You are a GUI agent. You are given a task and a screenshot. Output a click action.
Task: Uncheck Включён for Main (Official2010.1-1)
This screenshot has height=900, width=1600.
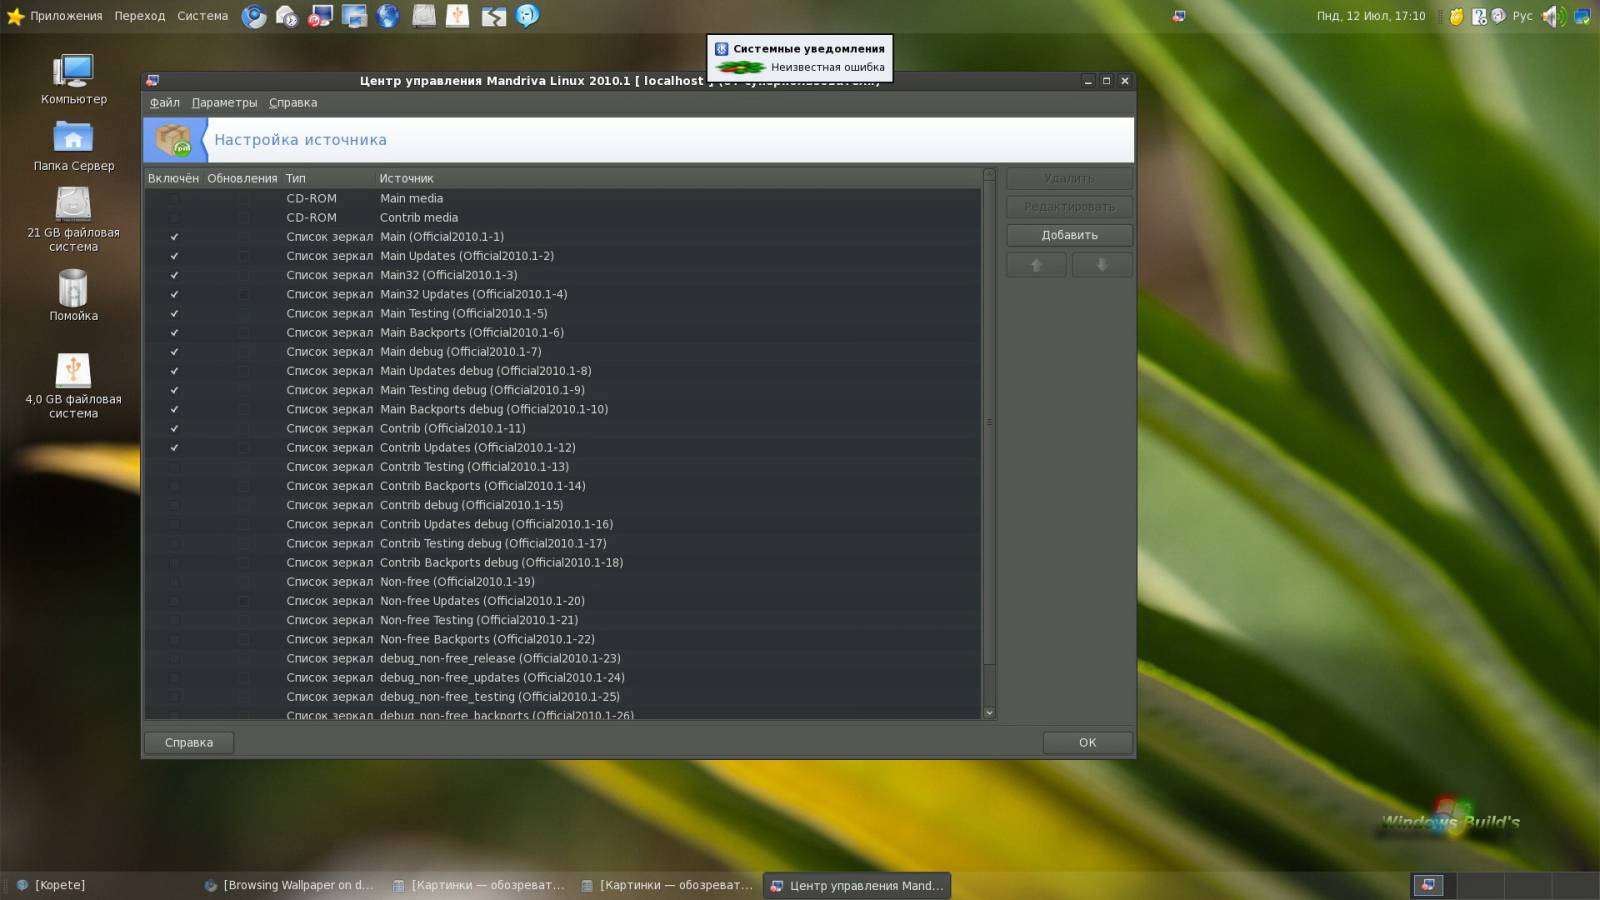(x=174, y=237)
